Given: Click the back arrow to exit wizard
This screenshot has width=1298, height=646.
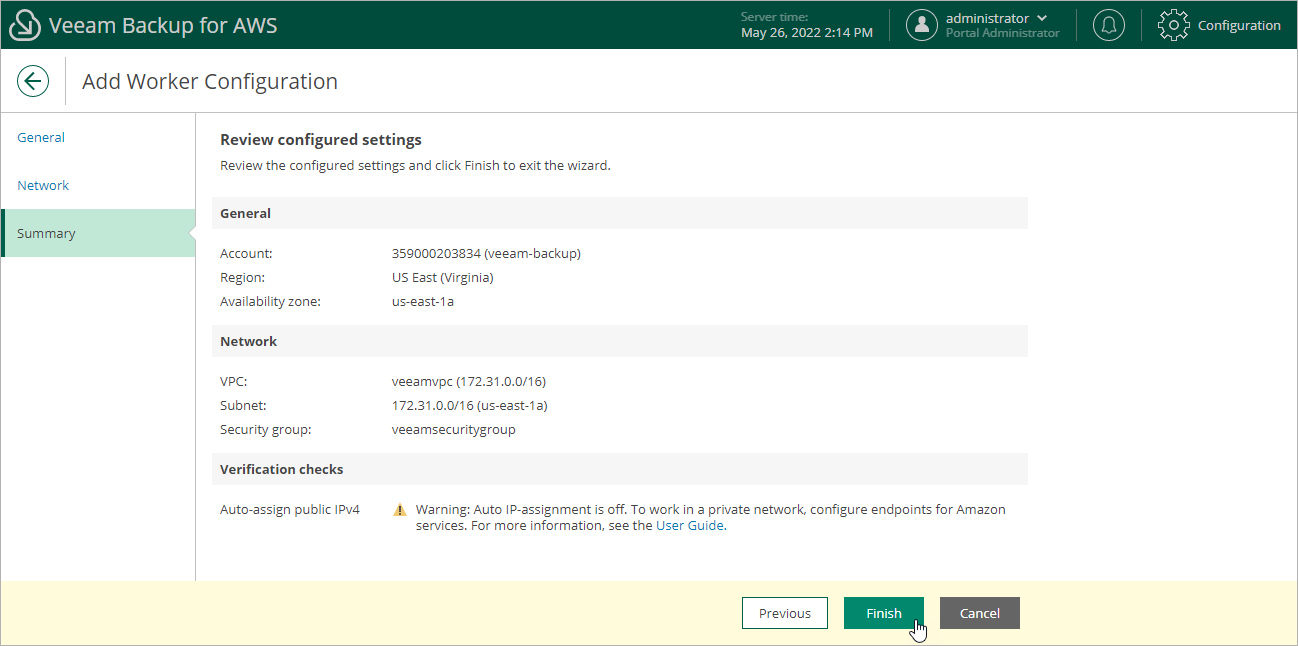Looking at the screenshot, I should pyautogui.click(x=33, y=81).
